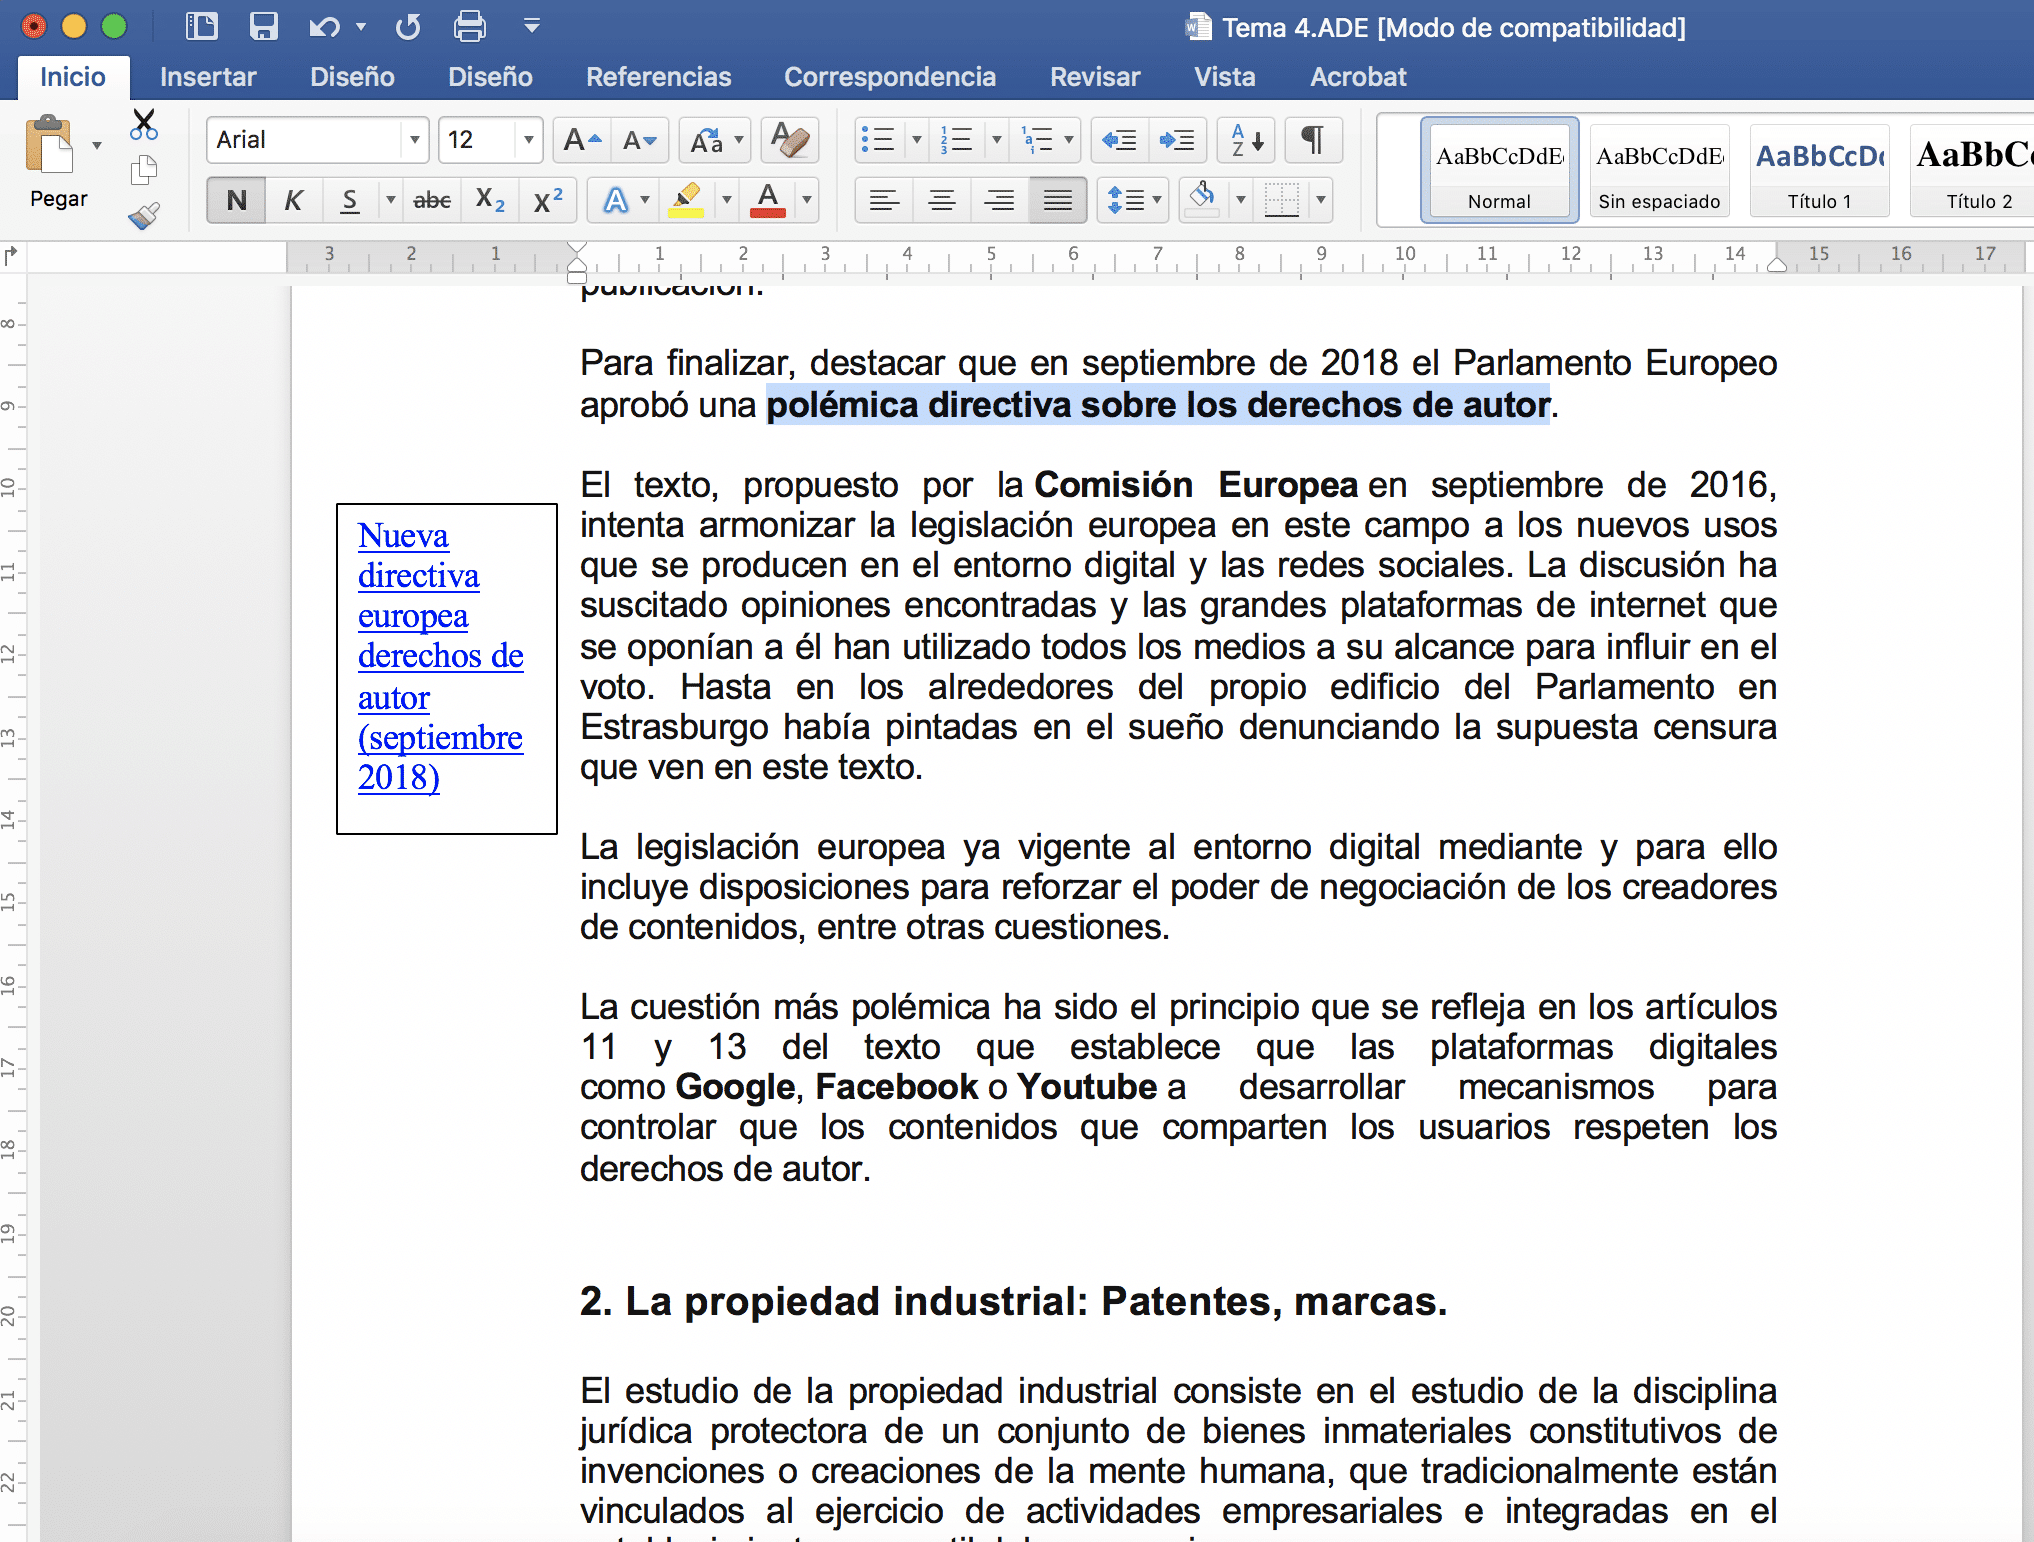Increase font size with the A-up icon
Image resolution: width=2034 pixels, height=1542 pixels.
coord(582,140)
